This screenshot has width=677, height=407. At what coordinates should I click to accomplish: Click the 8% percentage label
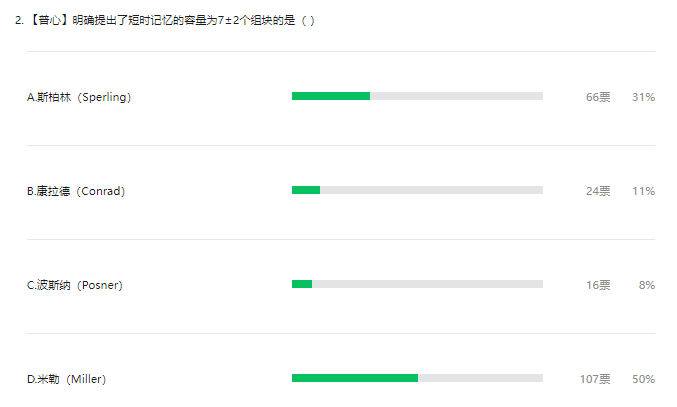[x=647, y=285]
